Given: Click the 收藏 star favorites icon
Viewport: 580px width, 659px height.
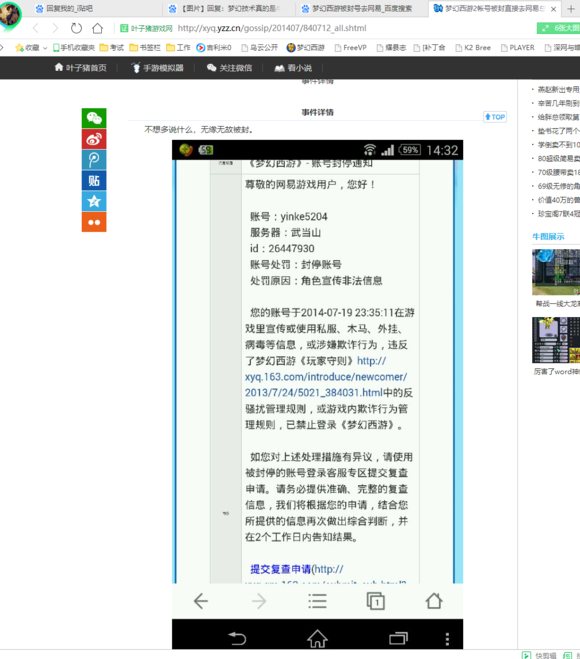Looking at the screenshot, I should click(19, 47).
